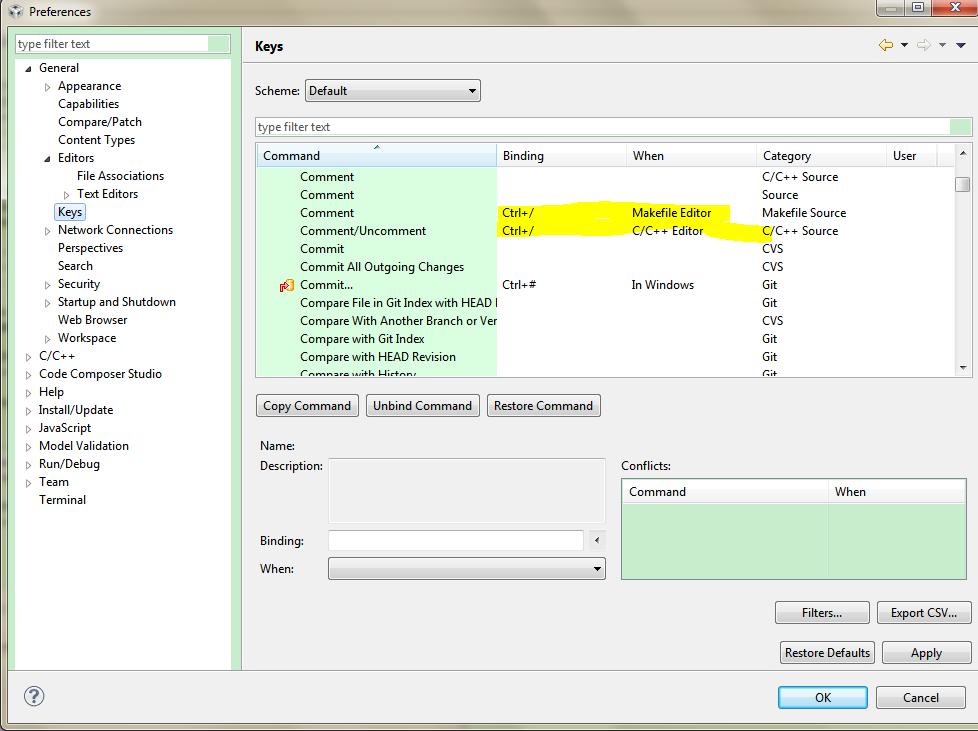This screenshot has height=731, width=978.
Task: Click the Apply button
Action: coord(926,652)
